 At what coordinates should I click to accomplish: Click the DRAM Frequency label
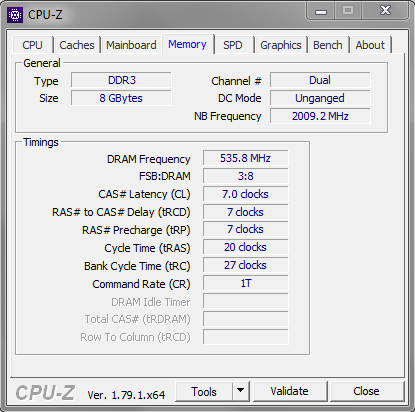[149, 159]
